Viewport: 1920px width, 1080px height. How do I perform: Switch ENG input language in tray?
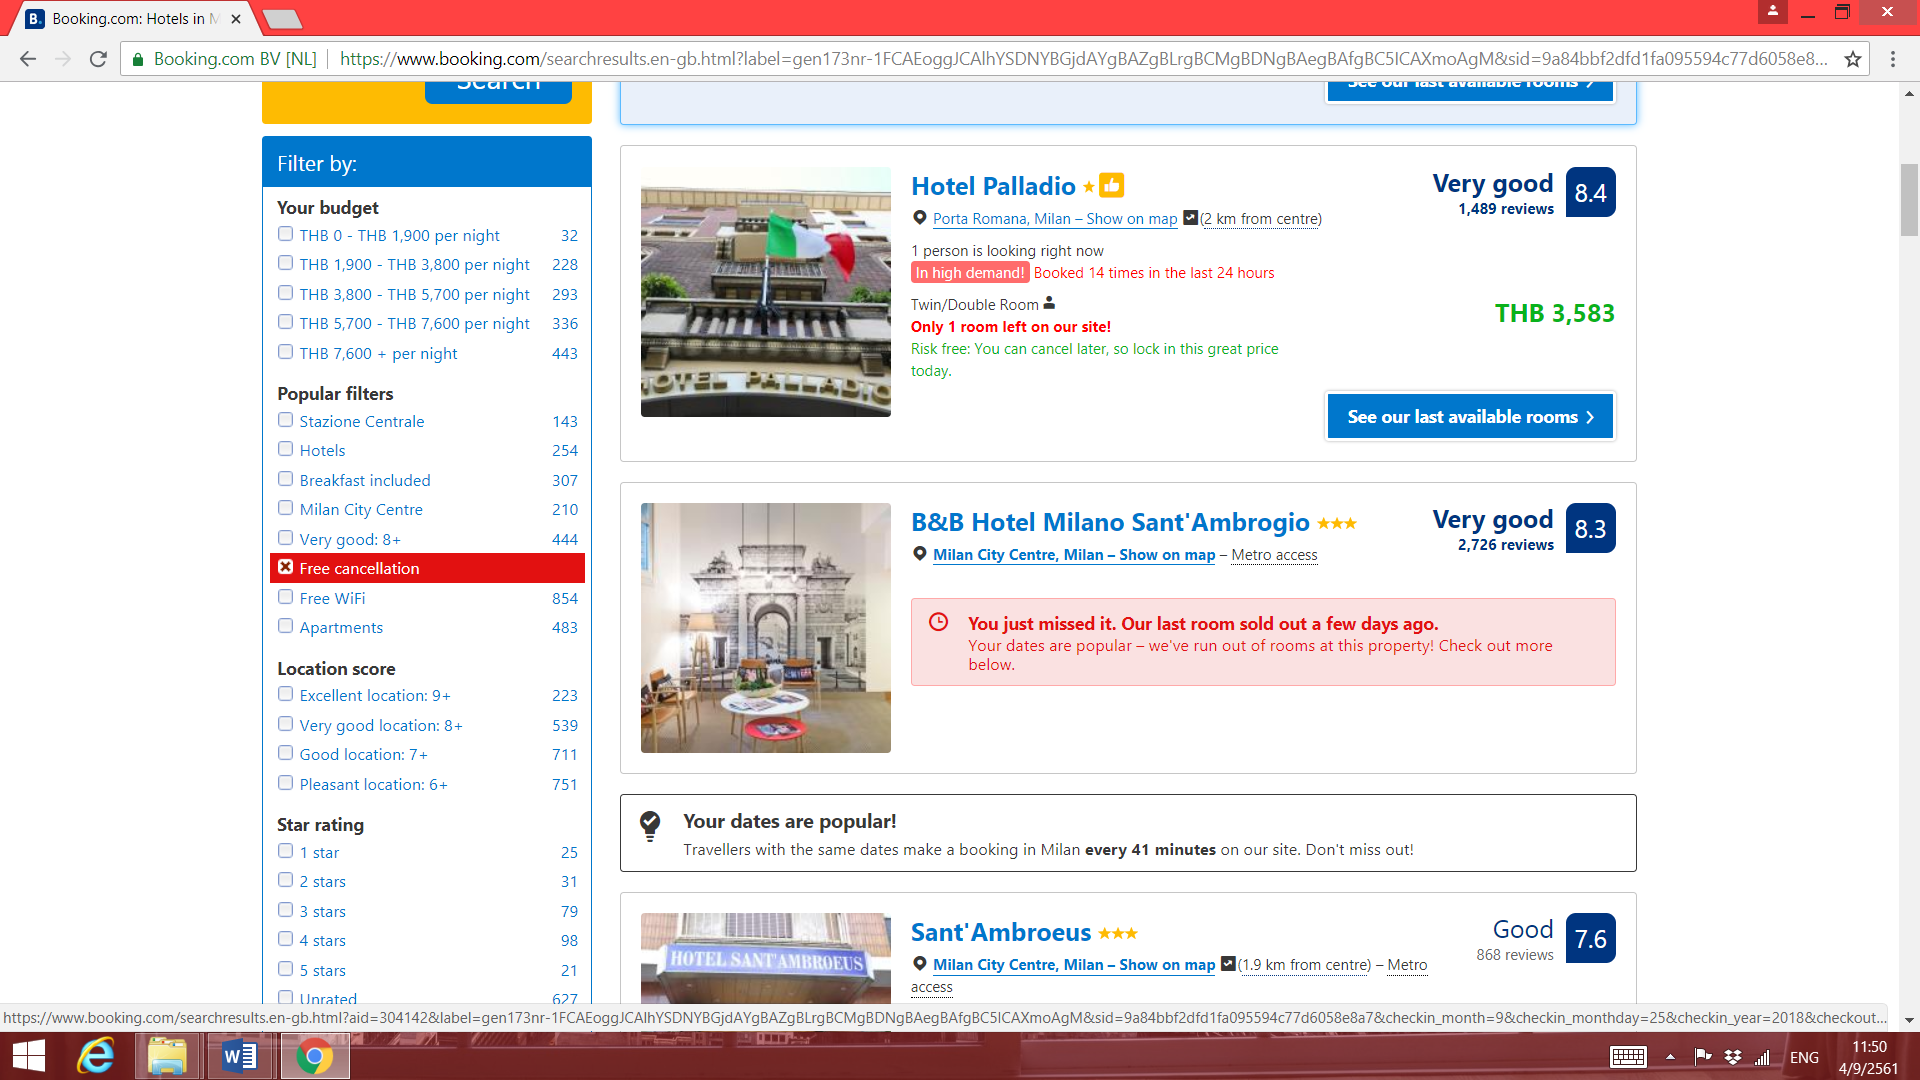pos(1804,1057)
